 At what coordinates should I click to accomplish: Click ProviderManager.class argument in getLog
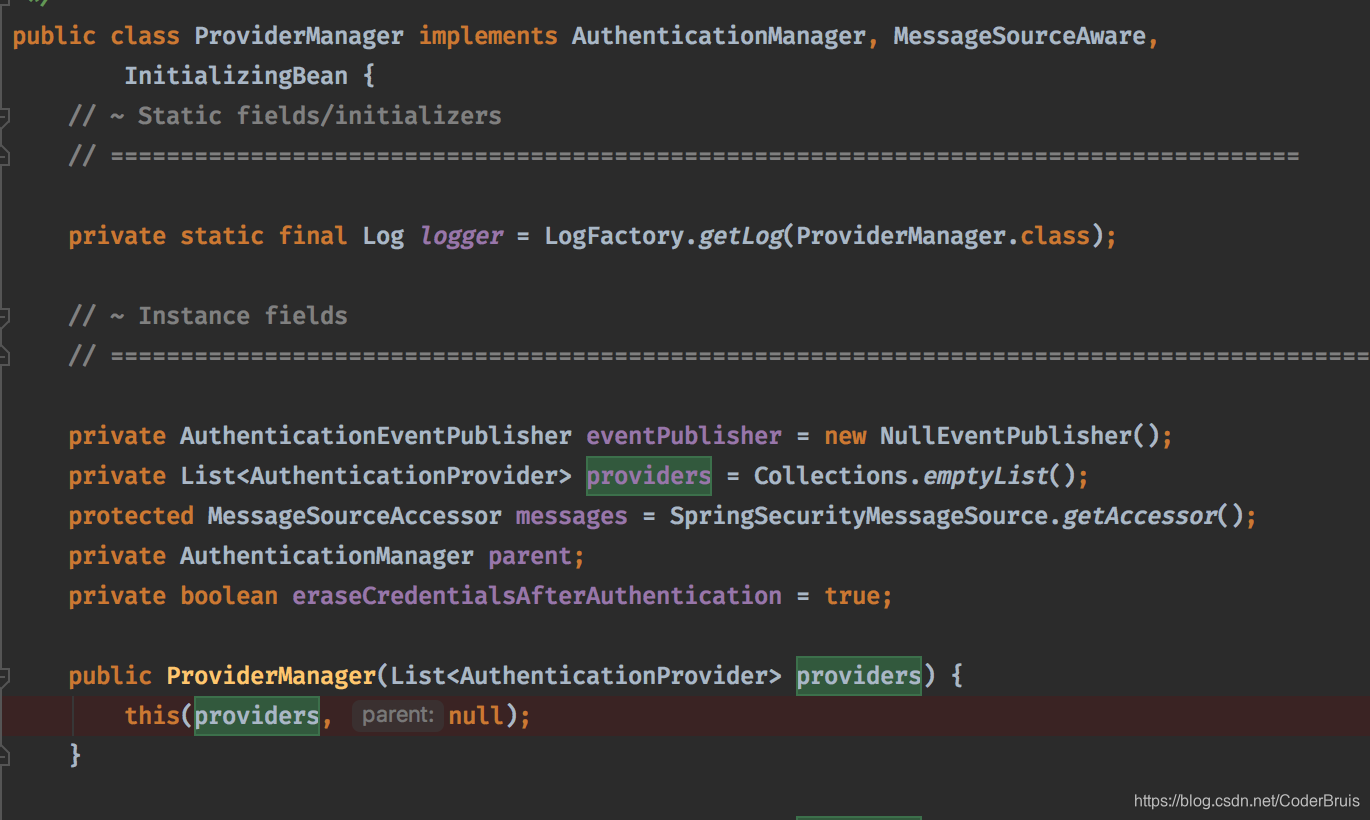click(943, 236)
